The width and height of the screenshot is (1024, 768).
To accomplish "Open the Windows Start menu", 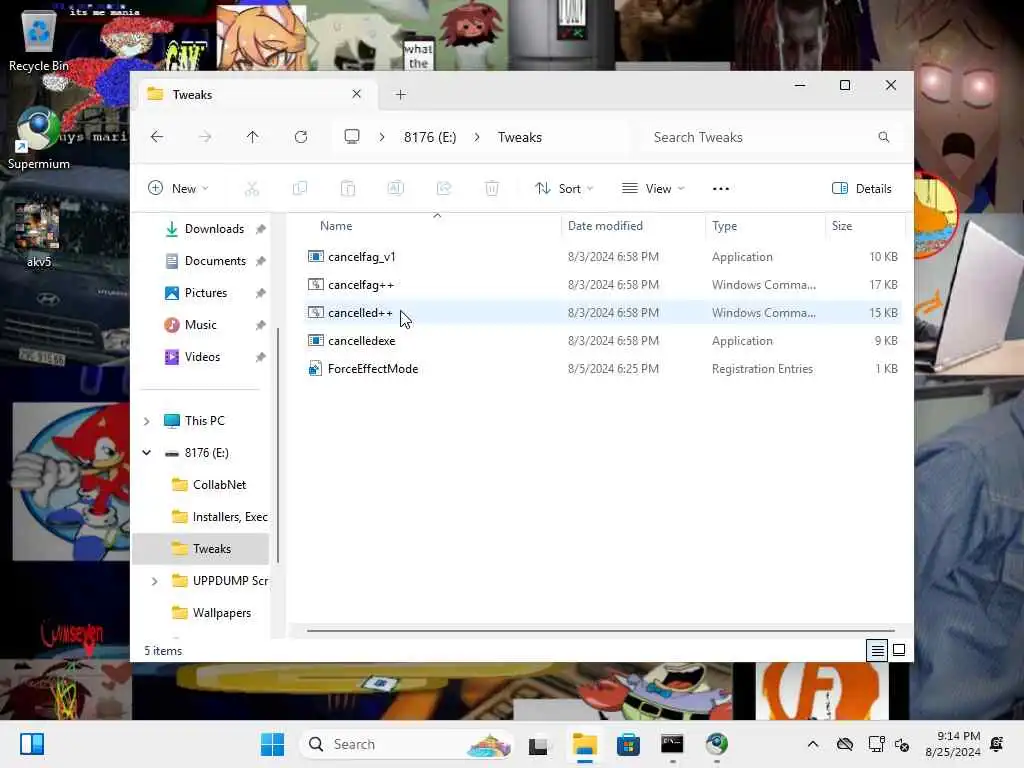I will tap(272, 744).
